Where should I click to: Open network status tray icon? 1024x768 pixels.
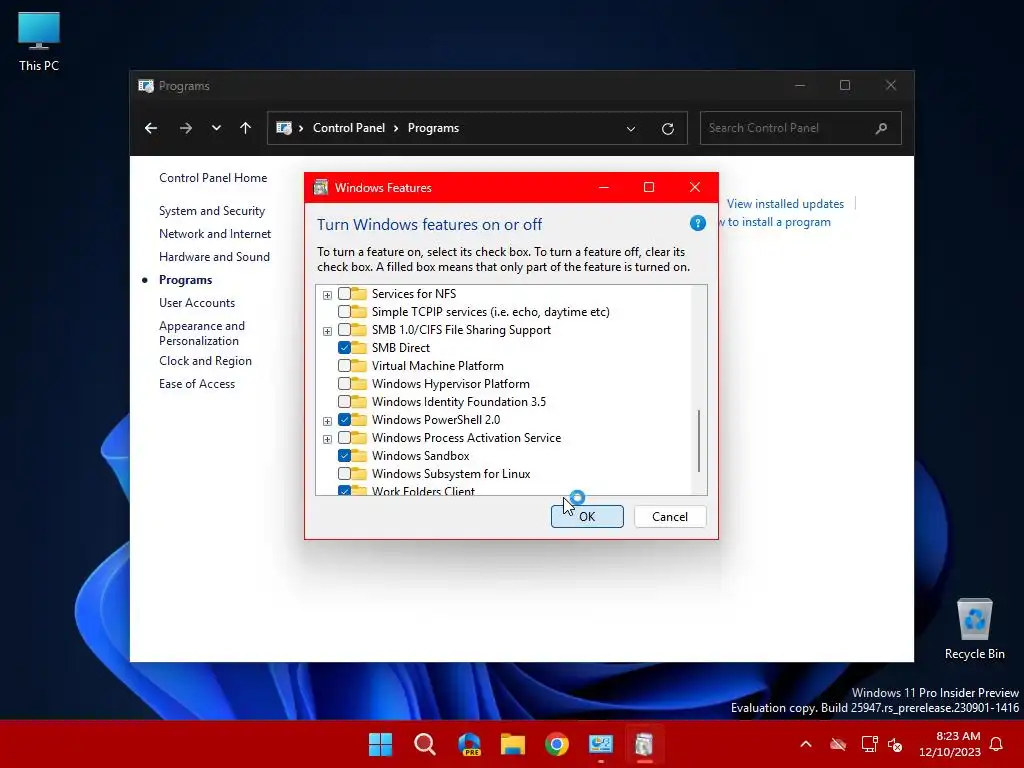click(869, 744)
